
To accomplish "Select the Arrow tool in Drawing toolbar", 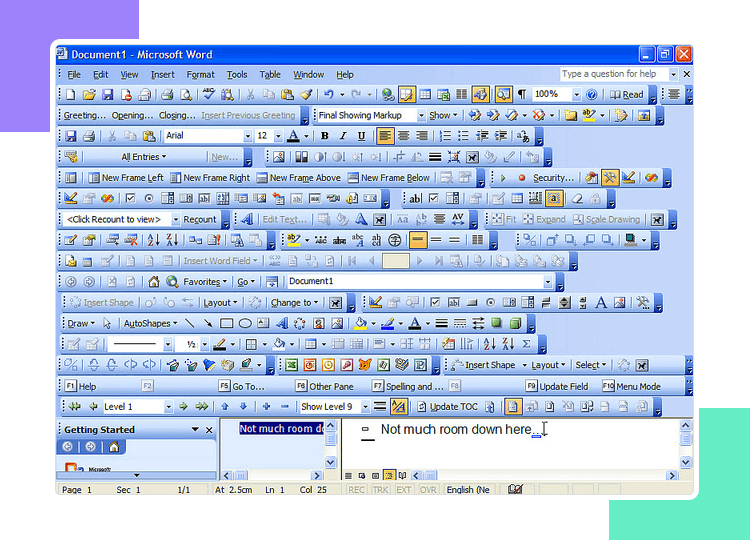I will tap(208, 324).
